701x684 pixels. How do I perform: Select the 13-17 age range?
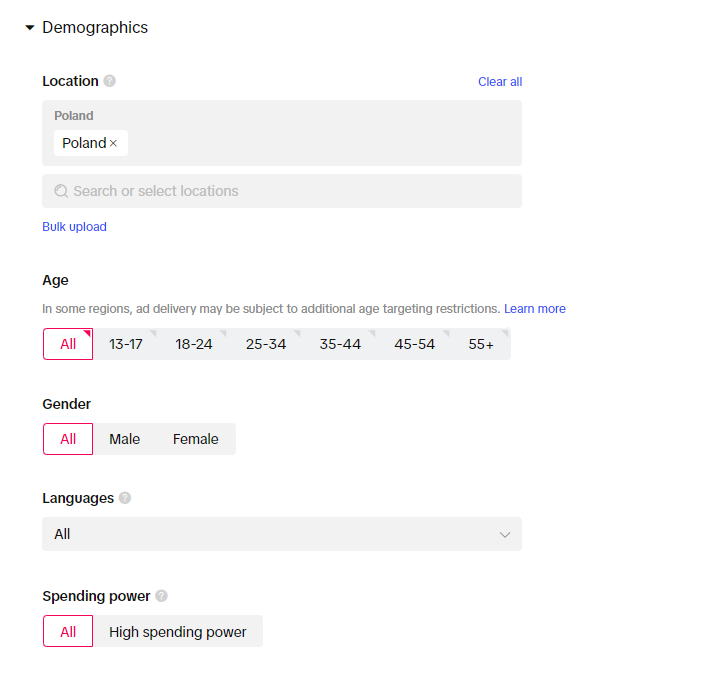[x=126, y=344]
